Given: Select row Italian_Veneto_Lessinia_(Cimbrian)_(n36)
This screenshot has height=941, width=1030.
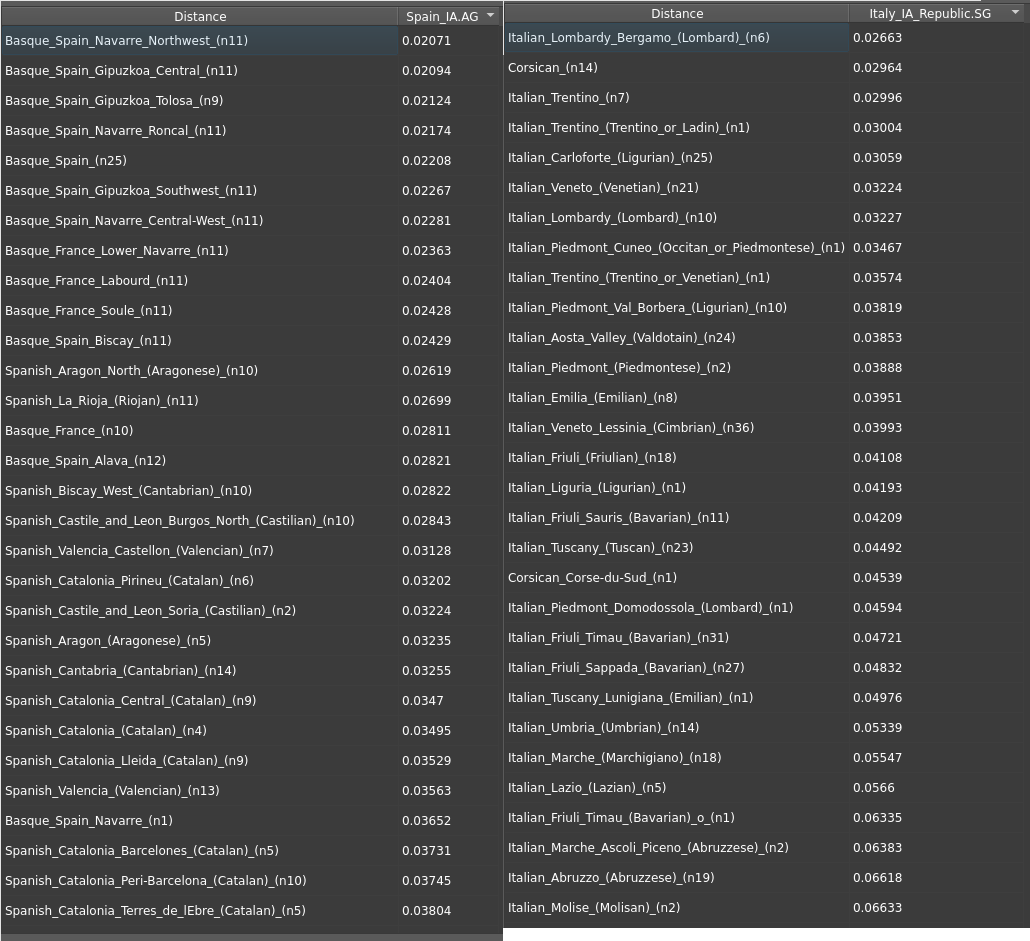Looking at the screenshot, I should click(765, 427).
